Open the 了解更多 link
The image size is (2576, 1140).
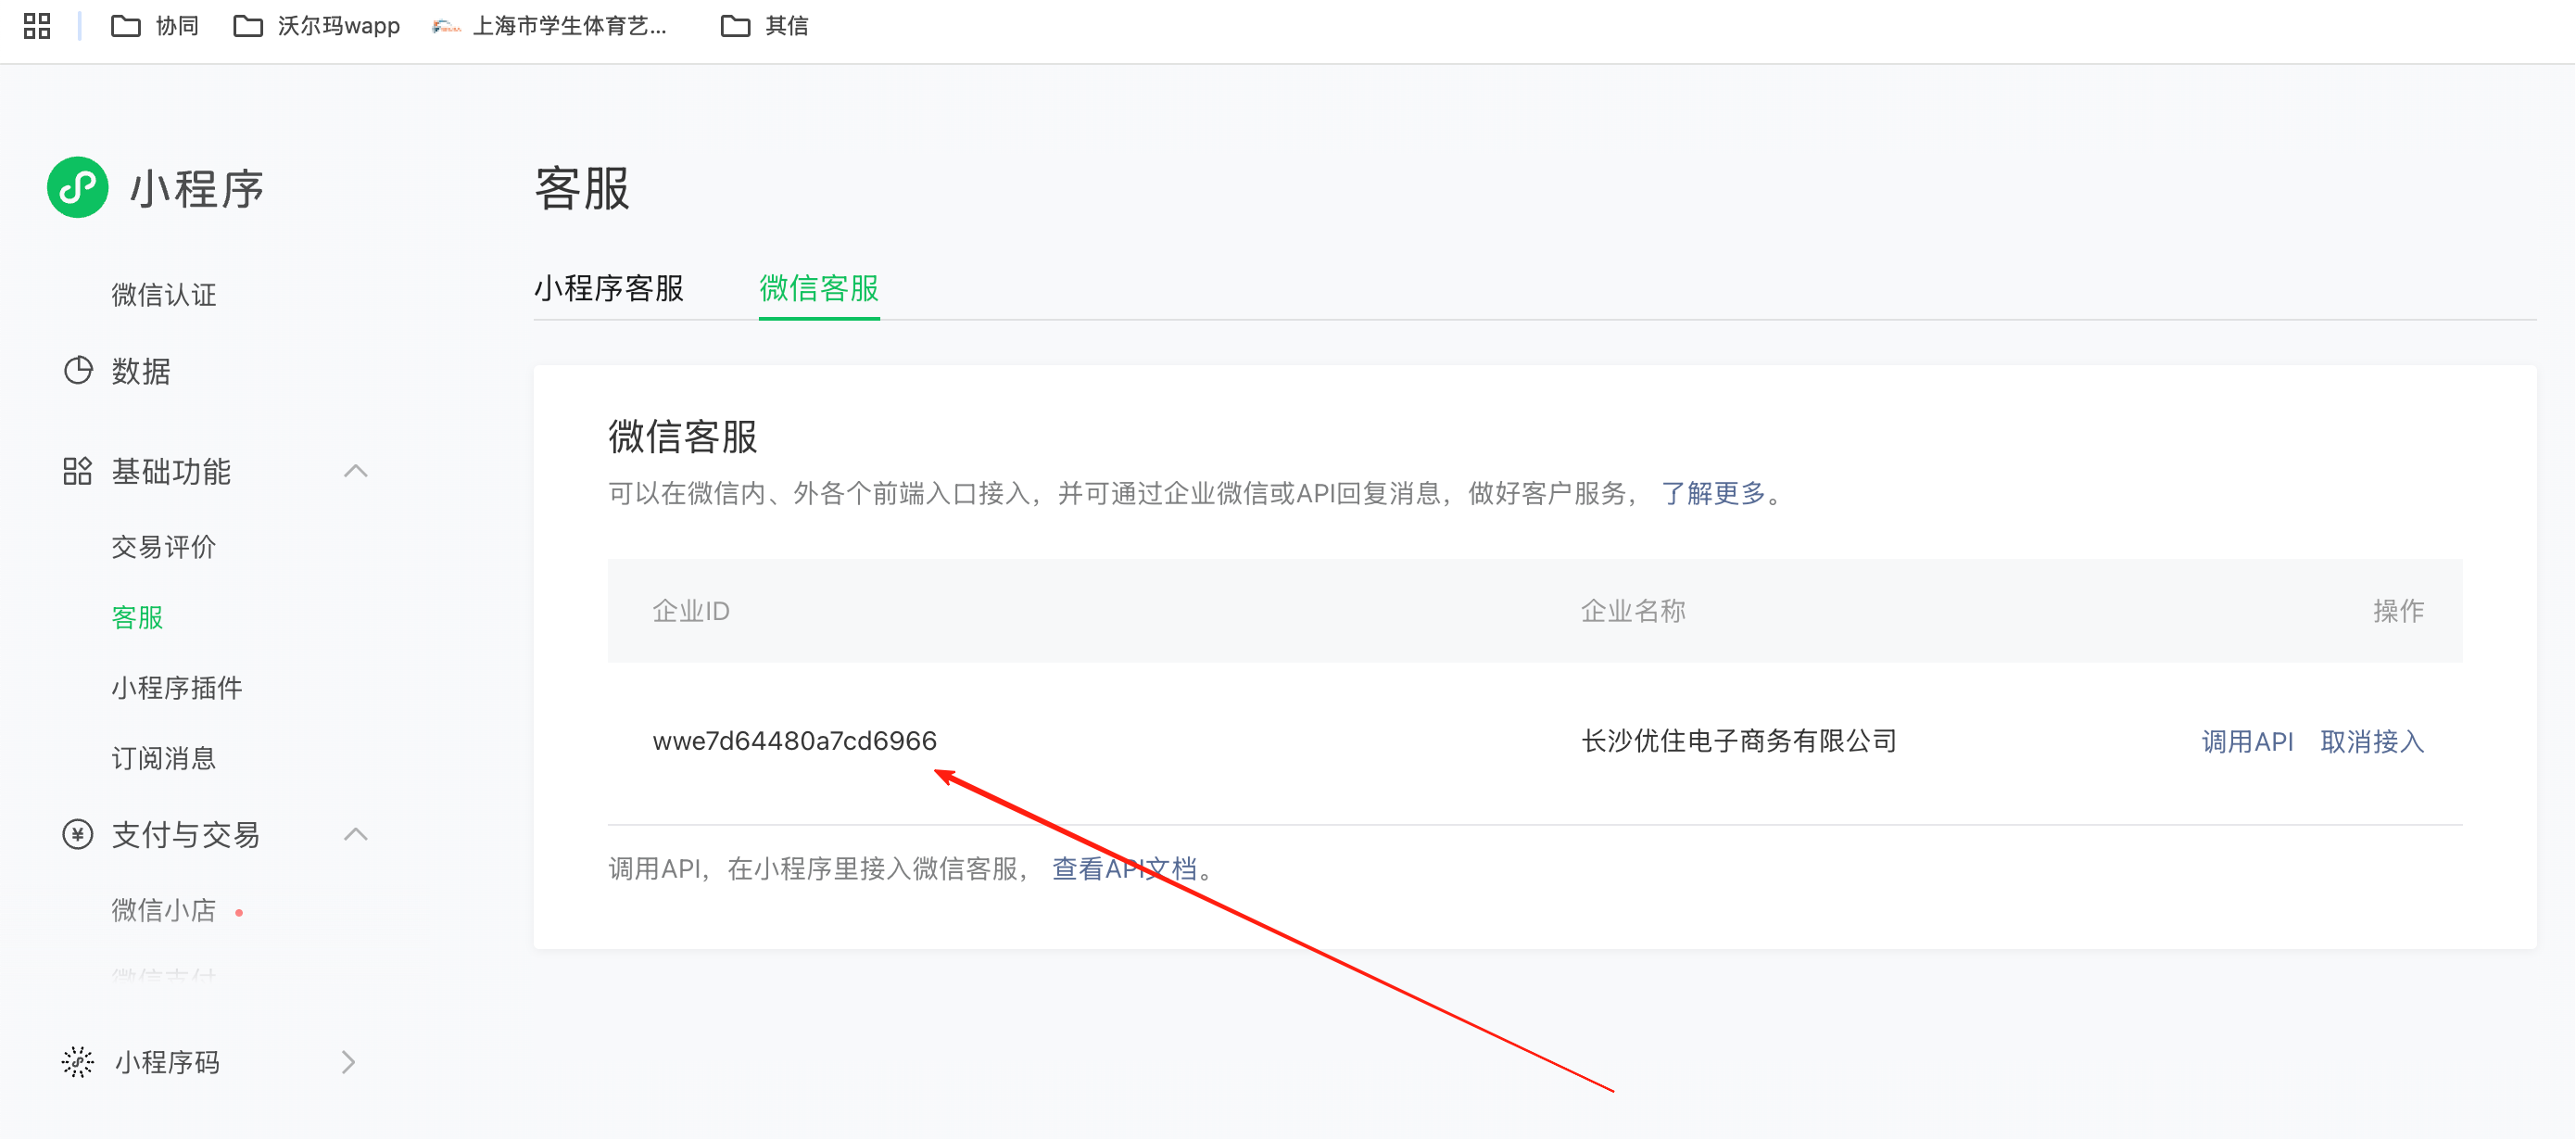(1713, 493)
